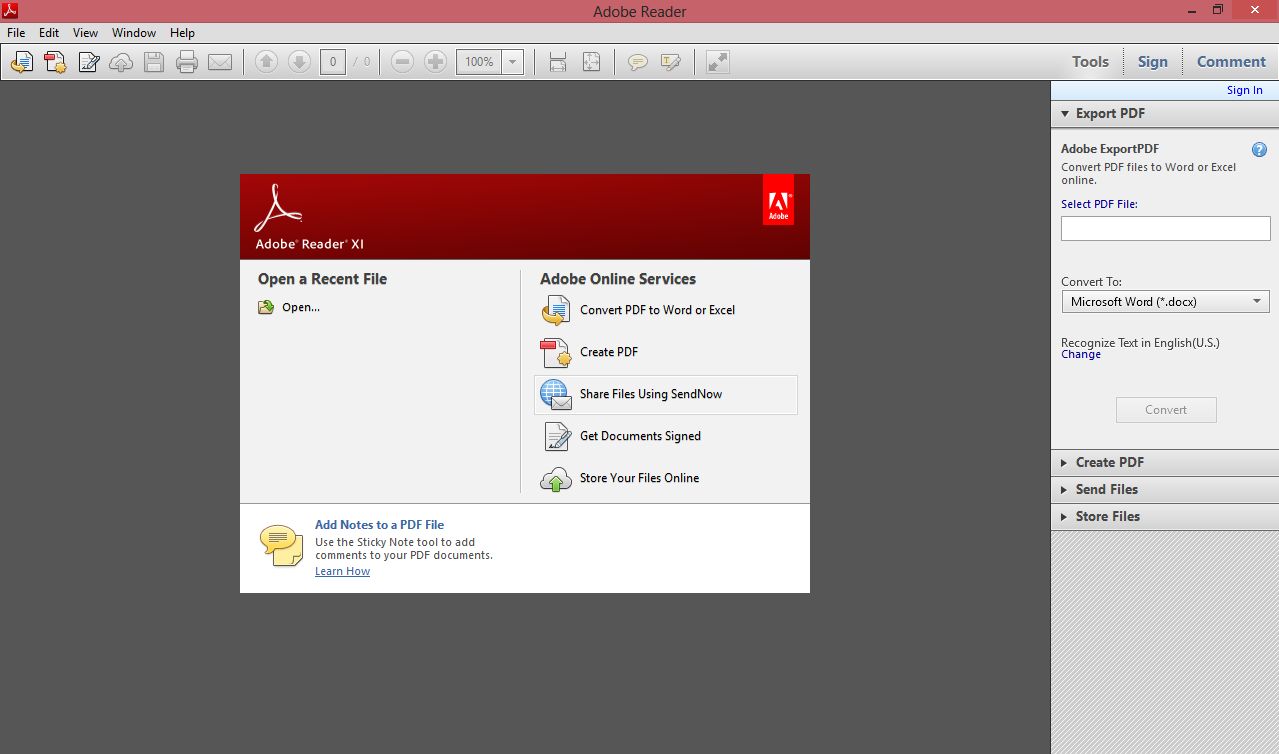Click the Select PDF File label
1279x754 pixels.
pyautogui.click(x=1099, y=204)
